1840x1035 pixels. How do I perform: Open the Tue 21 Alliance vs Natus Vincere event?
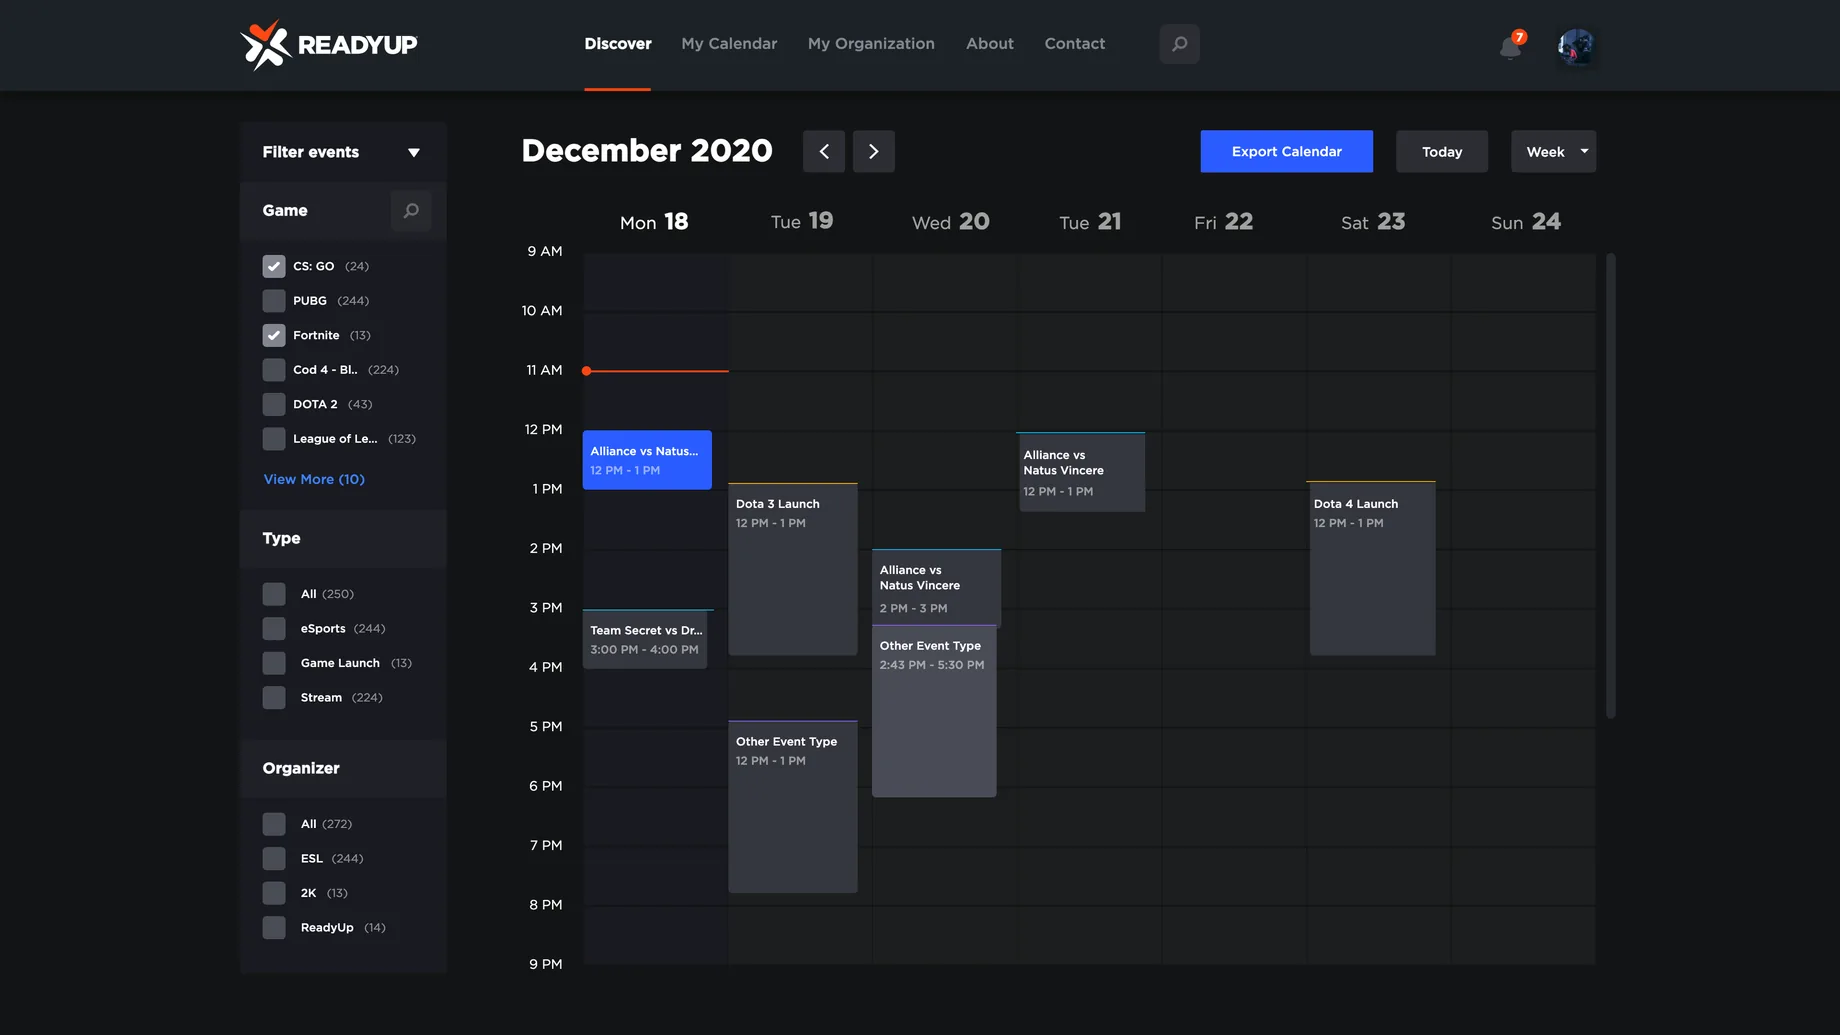(x=1081, y=472)
